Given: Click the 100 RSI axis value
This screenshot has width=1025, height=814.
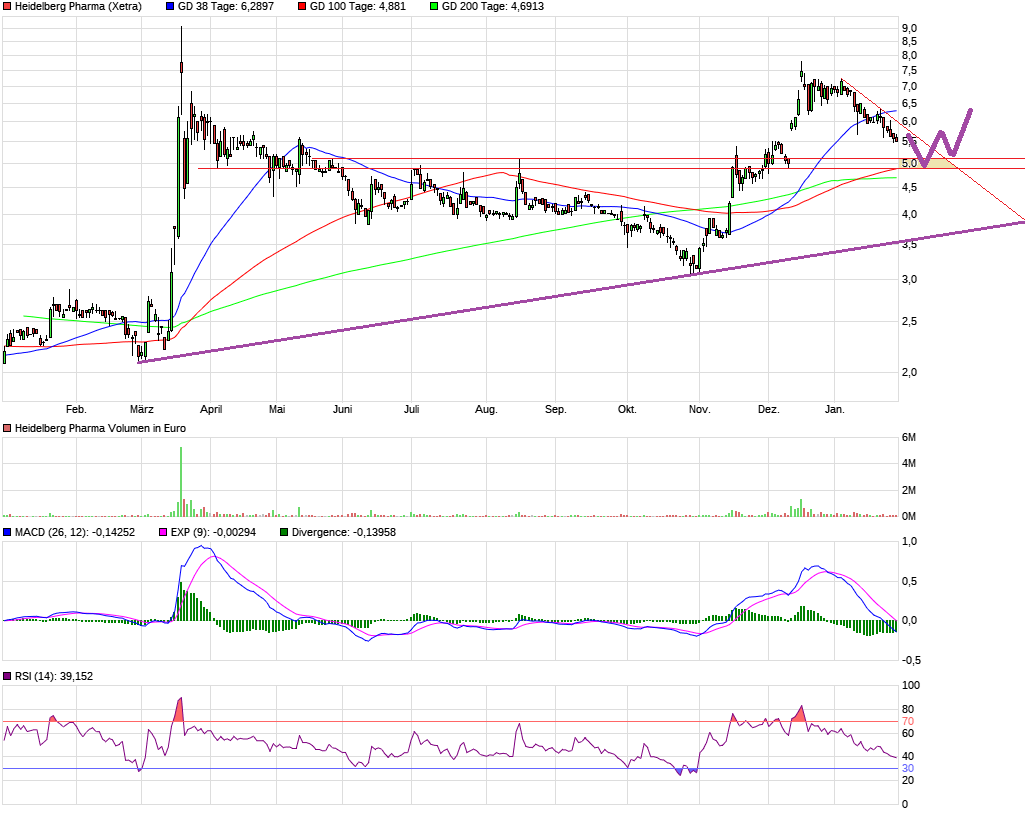Looking at the screenshot, I should click(x=911, y=685).
